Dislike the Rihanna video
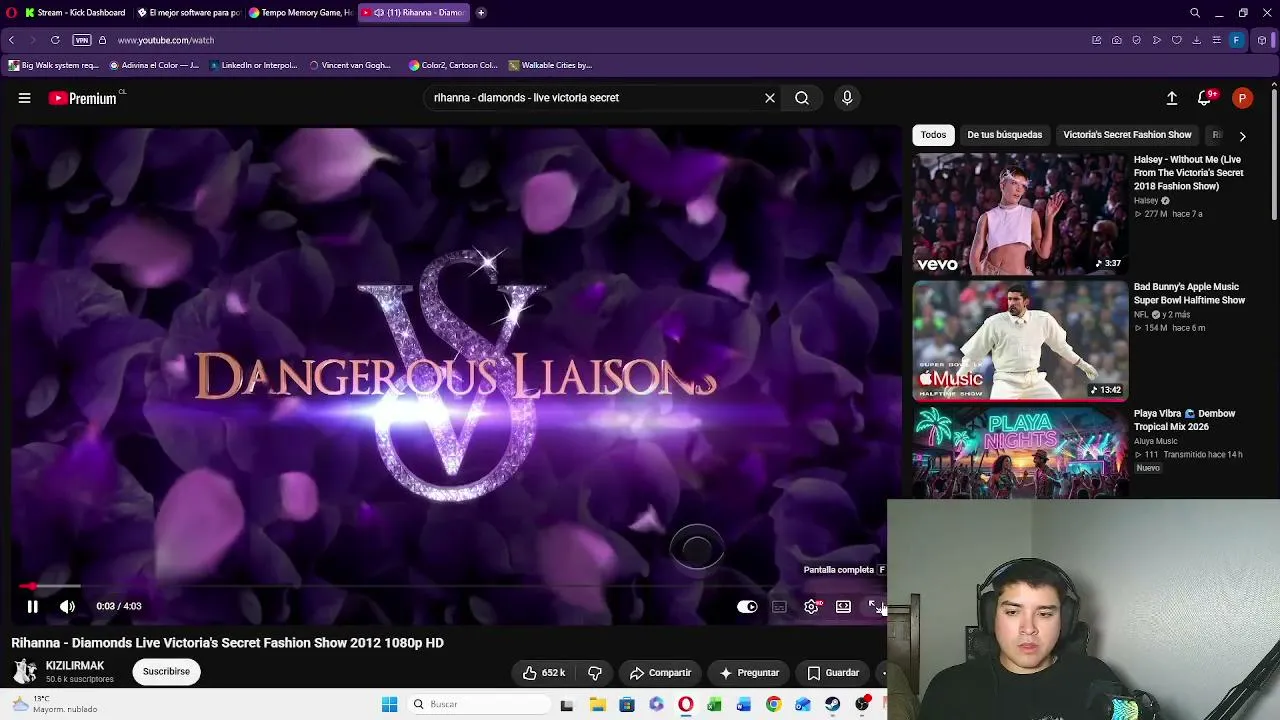Screen dimensions: 1280x720 click(x=595, y=673)
